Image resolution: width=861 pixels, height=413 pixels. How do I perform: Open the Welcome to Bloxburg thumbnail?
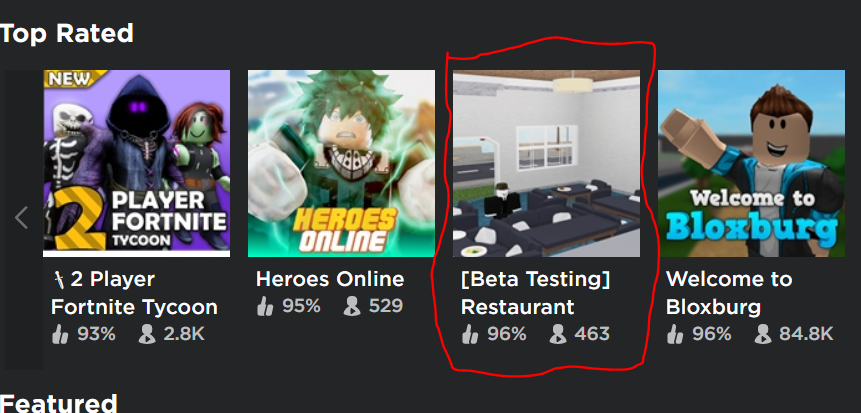tap(751, 163)
